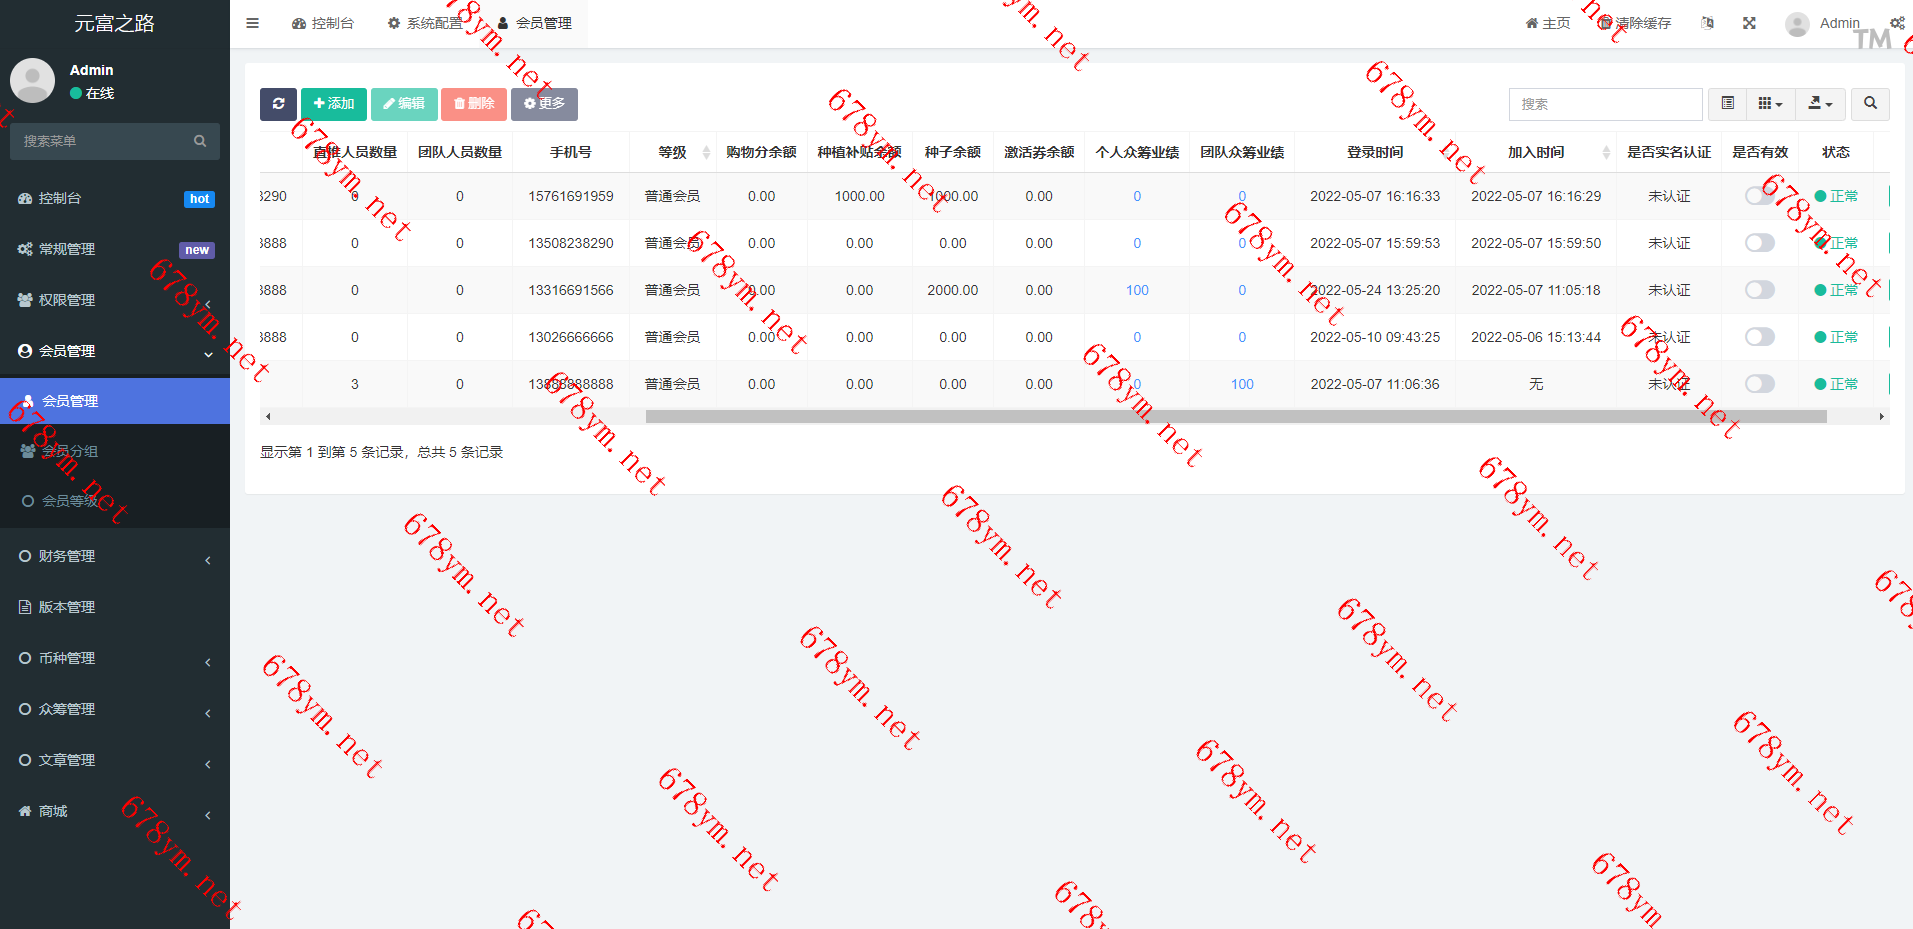The image size is (1913, 929).
Task: Click the green 添加 button
Action: [334, 104]
